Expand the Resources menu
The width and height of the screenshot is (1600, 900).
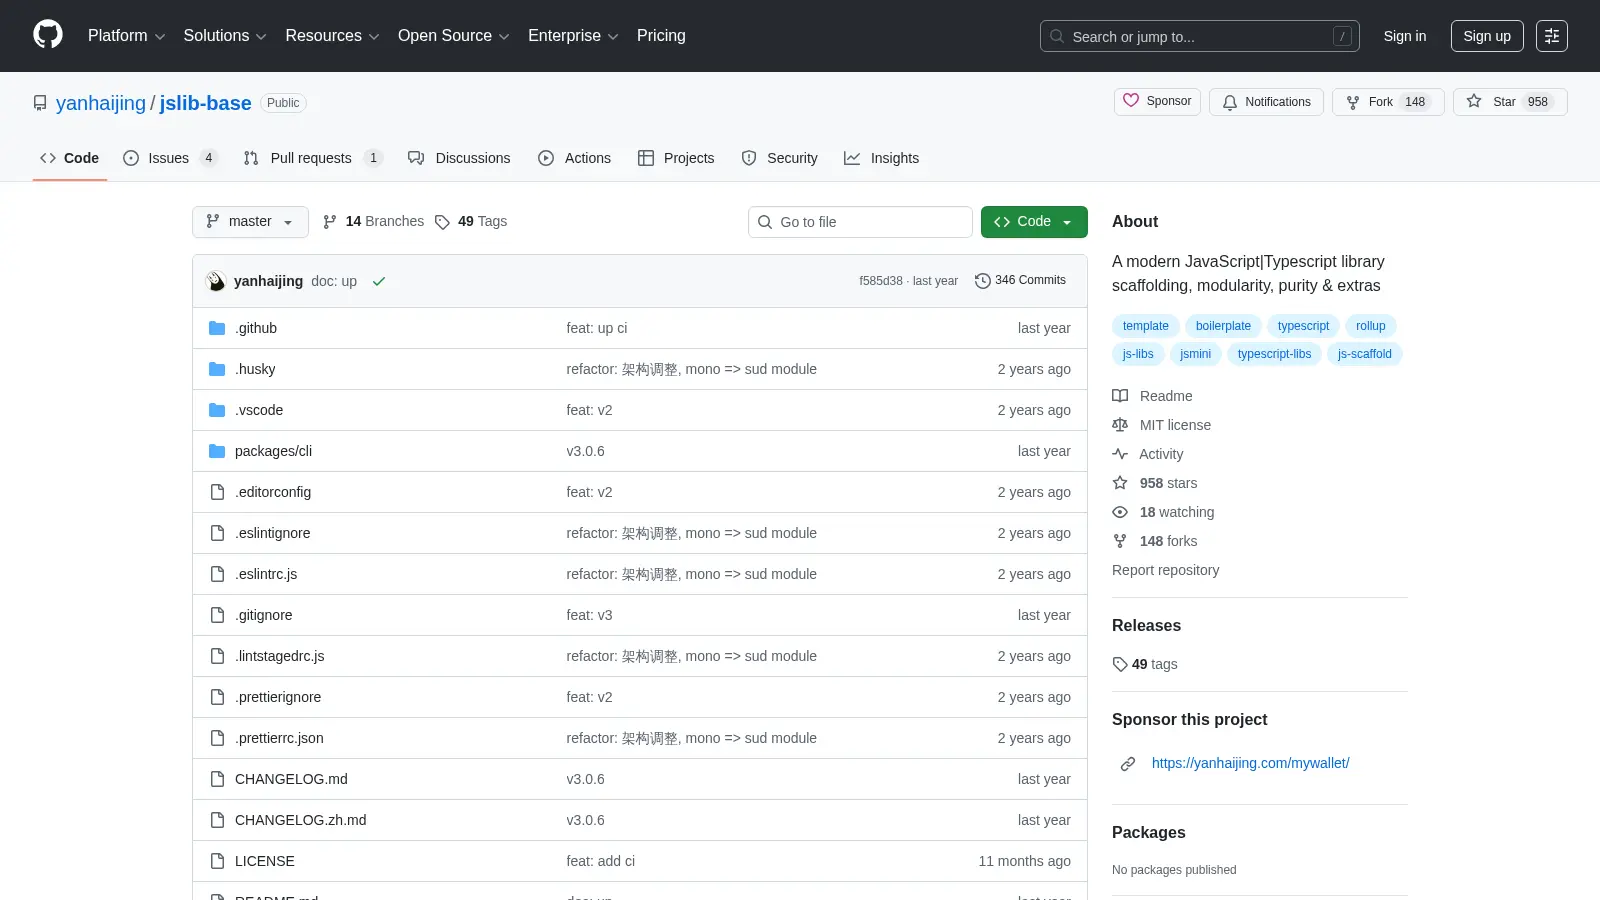coord(332,36)
